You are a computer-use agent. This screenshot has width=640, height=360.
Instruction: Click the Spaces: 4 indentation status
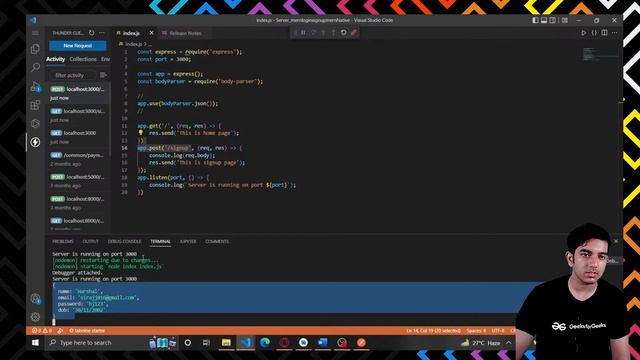coord(476,331)
